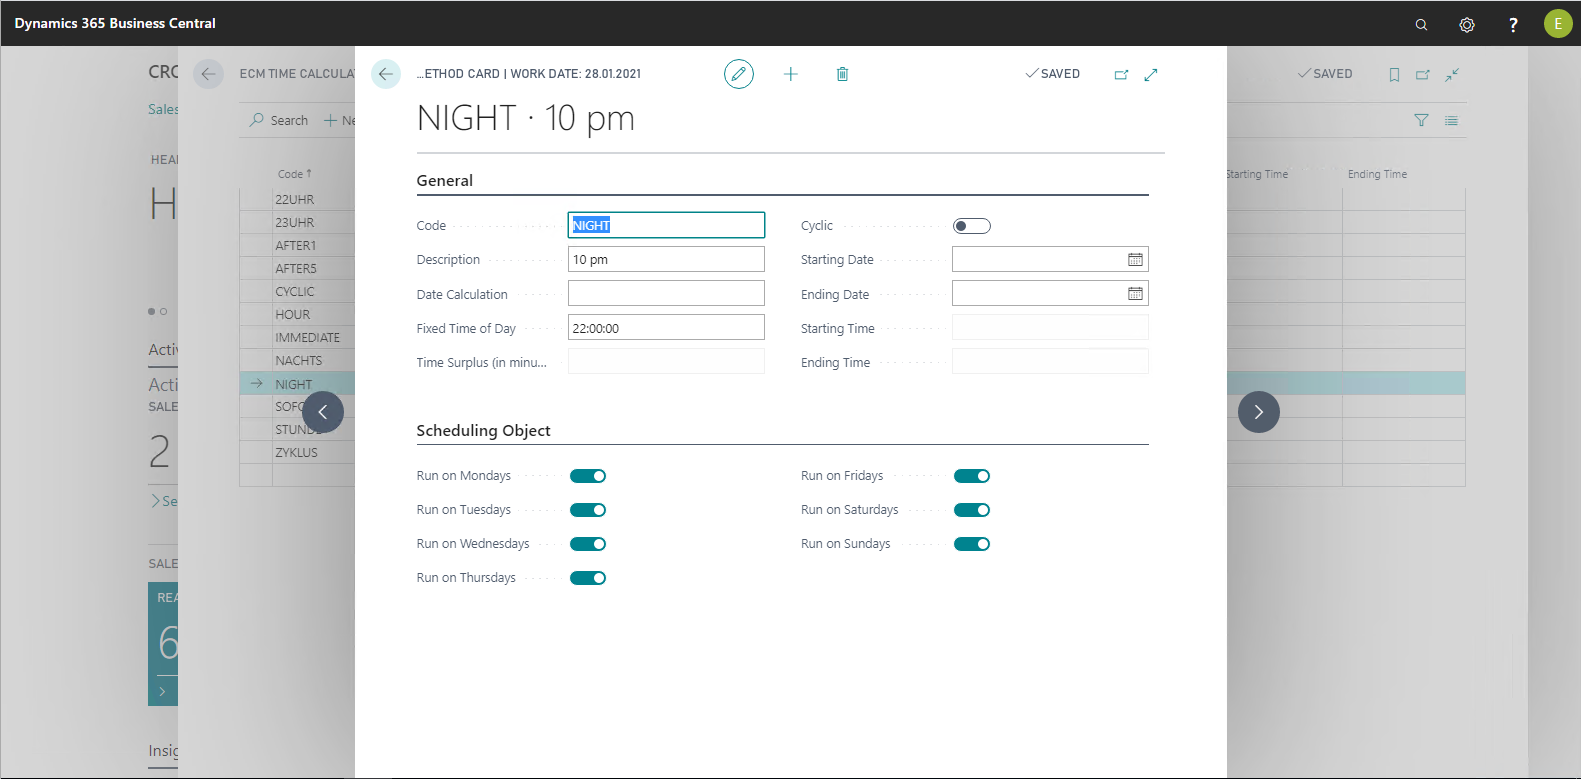Open the settings gear in header
This screenshot has height=779, width=1581.
tap(1467, 24)
